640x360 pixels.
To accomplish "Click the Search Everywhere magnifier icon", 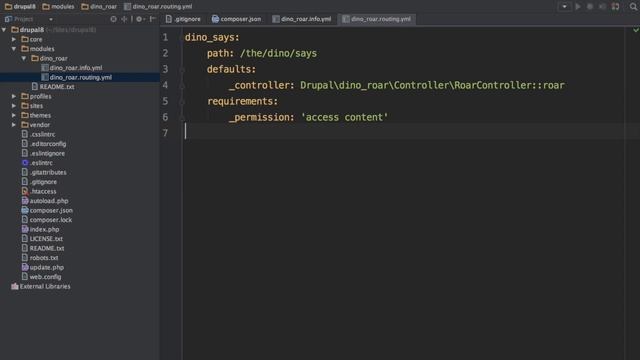I will point(633,7).
